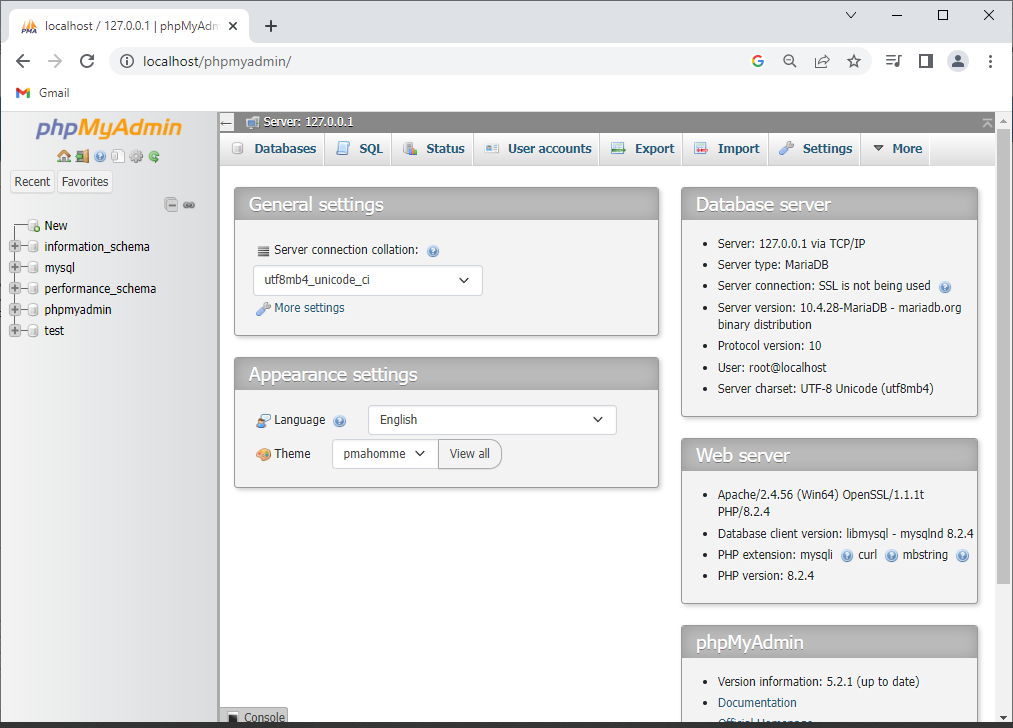
Task: Open the Console bar at bottom
Action: pyautogui.click(x=254, y=716)
